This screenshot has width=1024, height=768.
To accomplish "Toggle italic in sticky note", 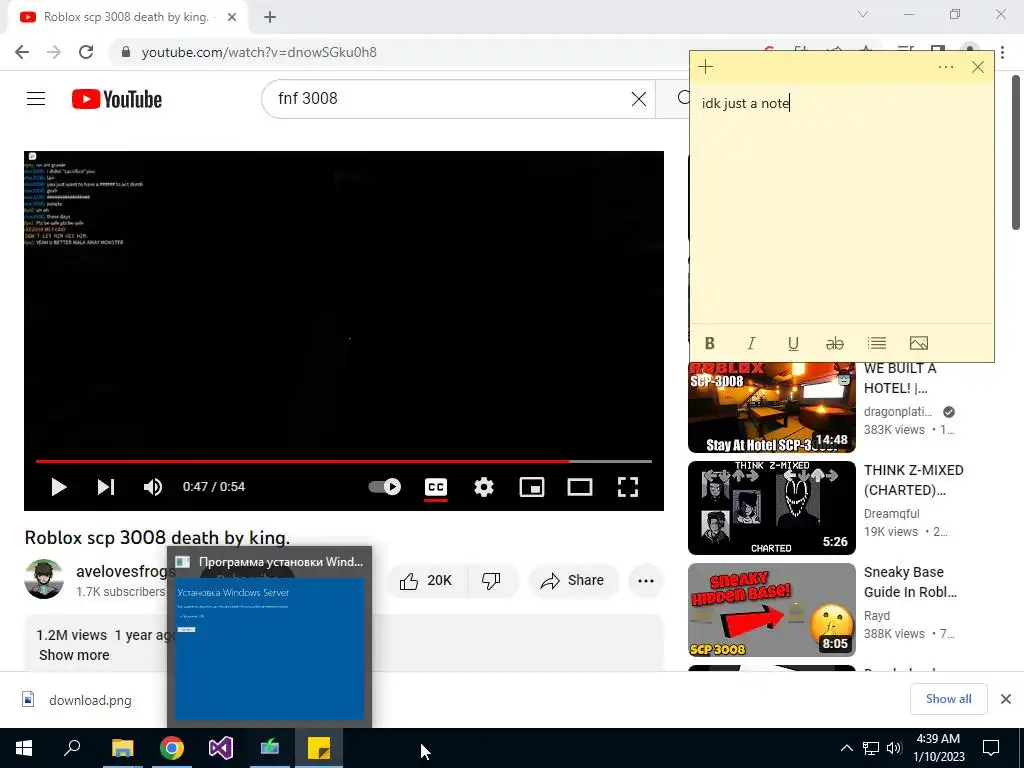I will coord(751,344).
